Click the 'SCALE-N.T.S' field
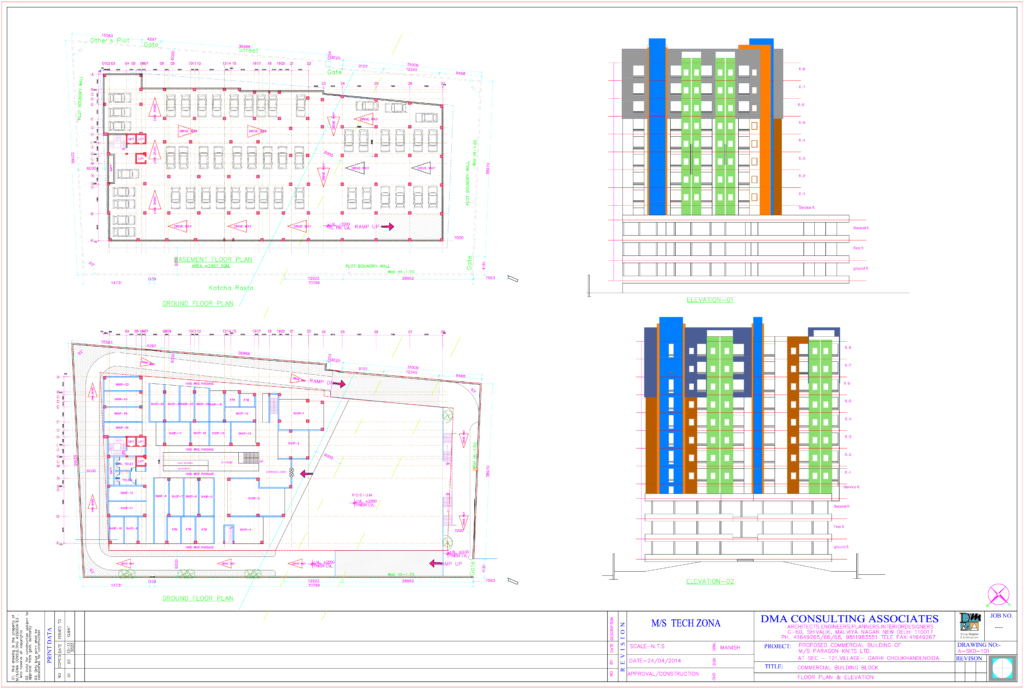Image resolution: width=1024 pixels, height=689 pixels. pyautogui.click(x=647, y=647)
